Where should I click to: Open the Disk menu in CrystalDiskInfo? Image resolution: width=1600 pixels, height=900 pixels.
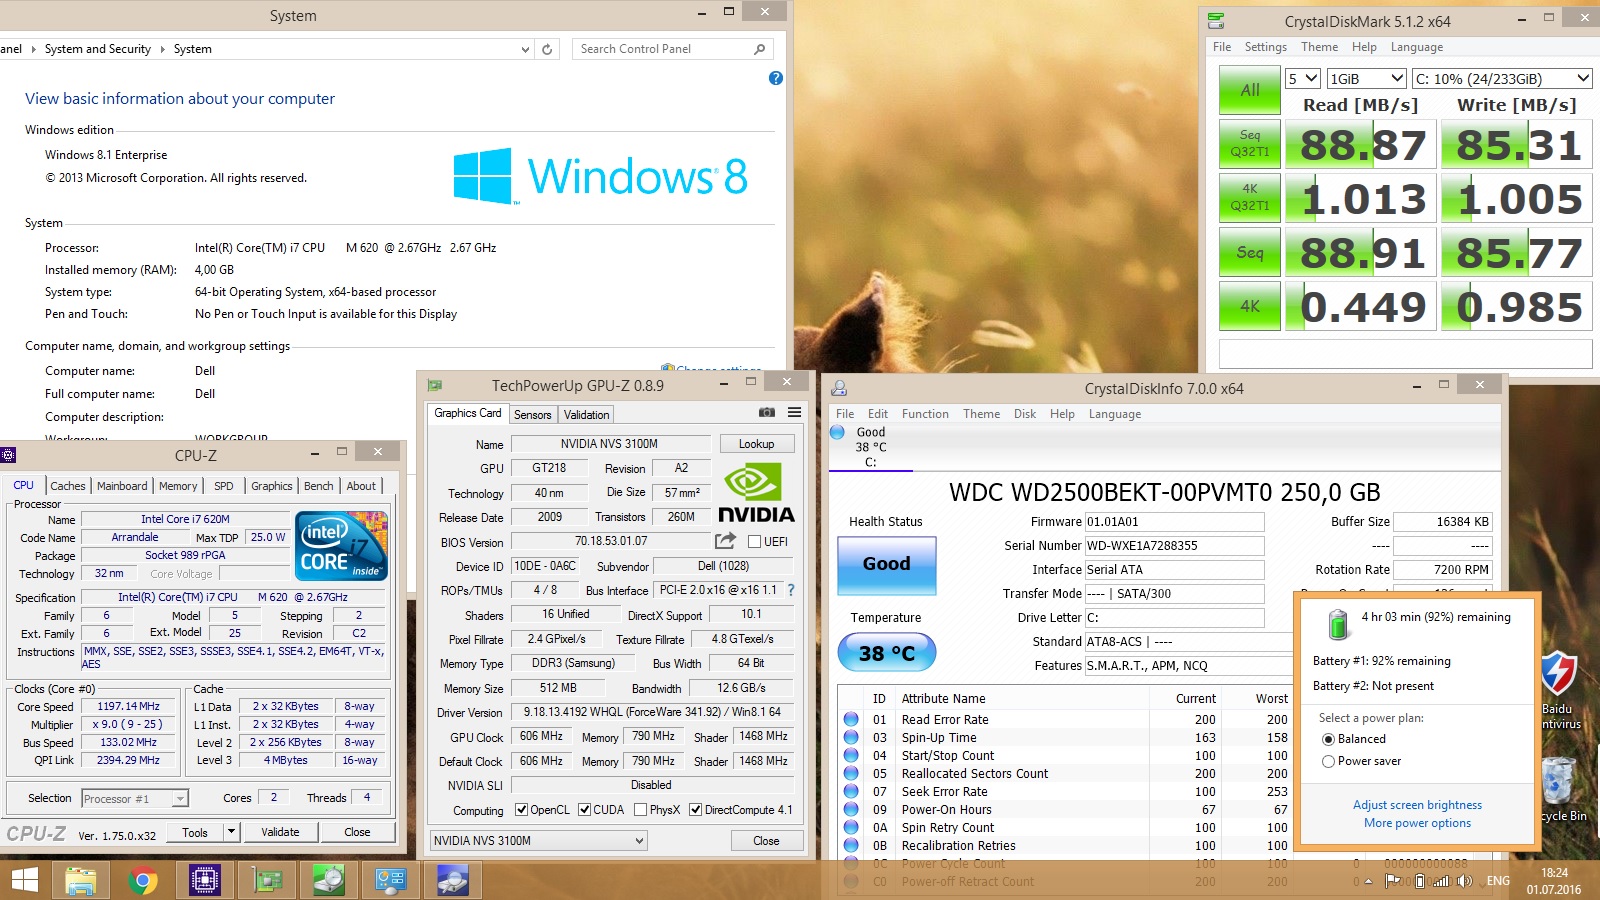1025,414
